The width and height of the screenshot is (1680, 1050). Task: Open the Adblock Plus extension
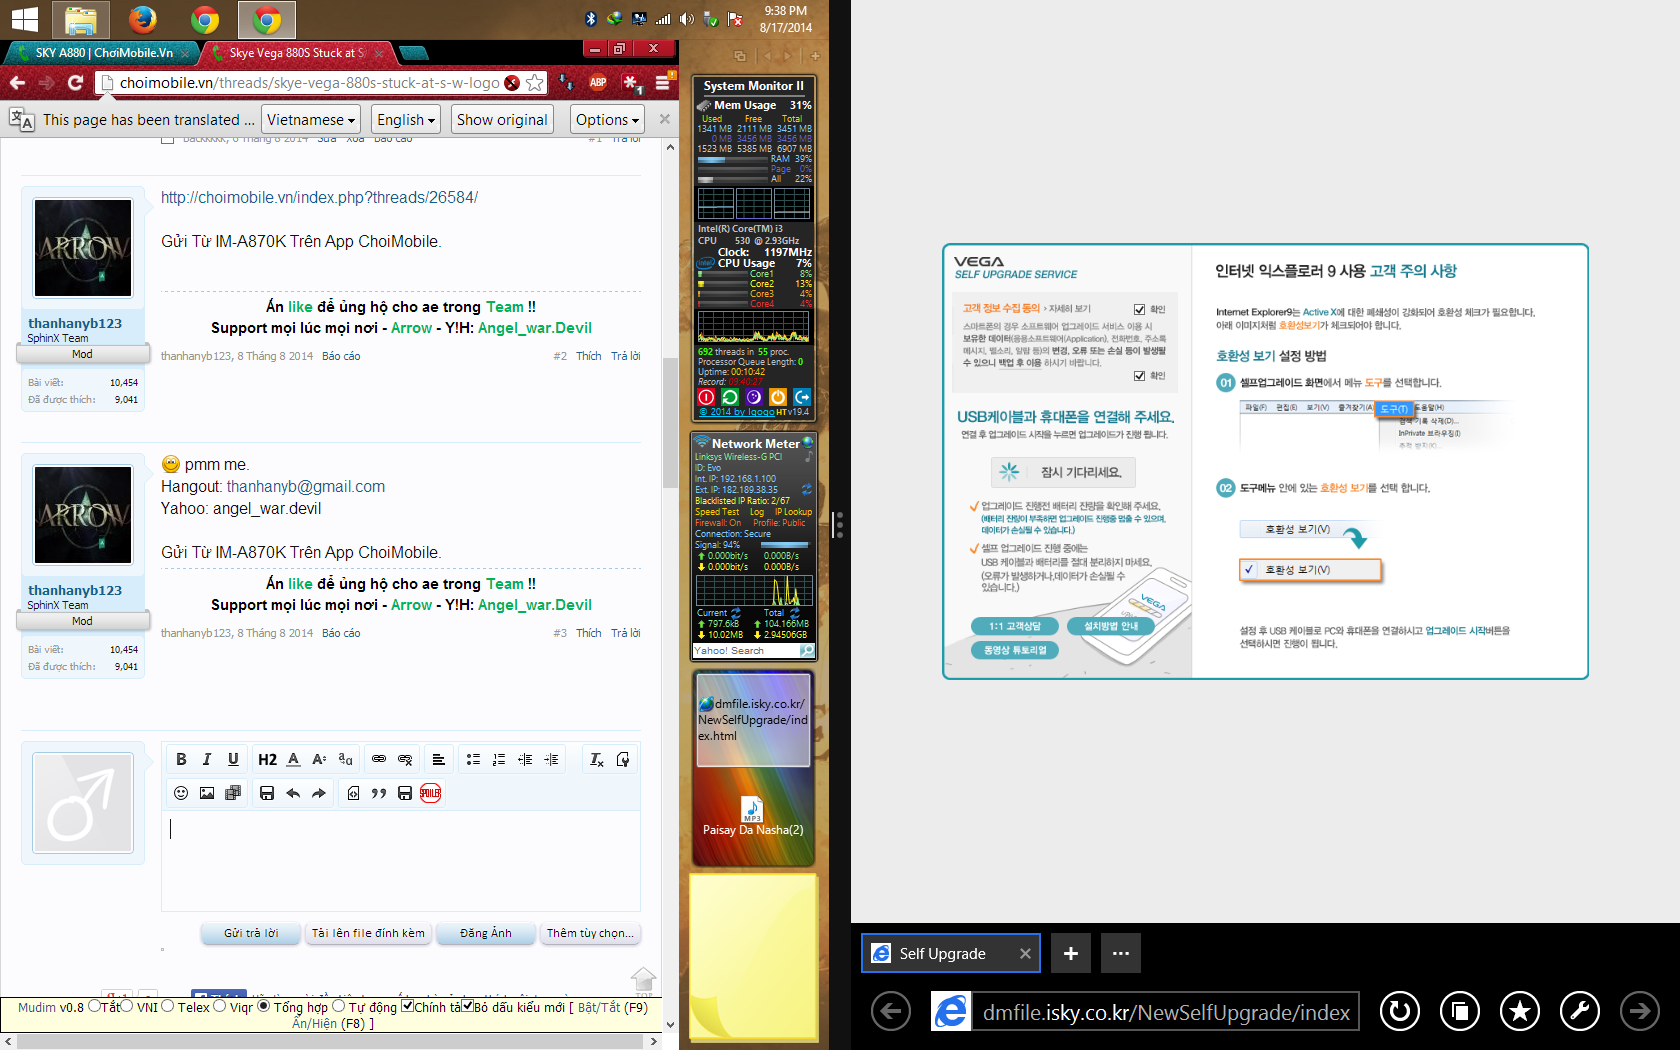click(598, 83)
